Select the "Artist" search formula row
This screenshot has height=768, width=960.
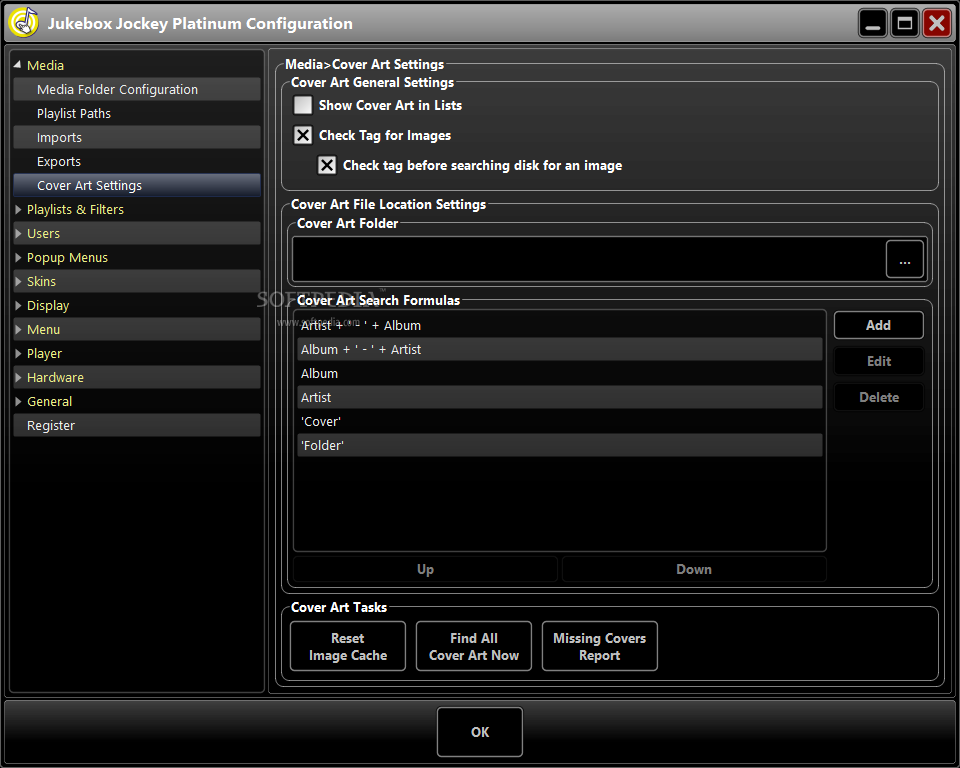(560, 397)
